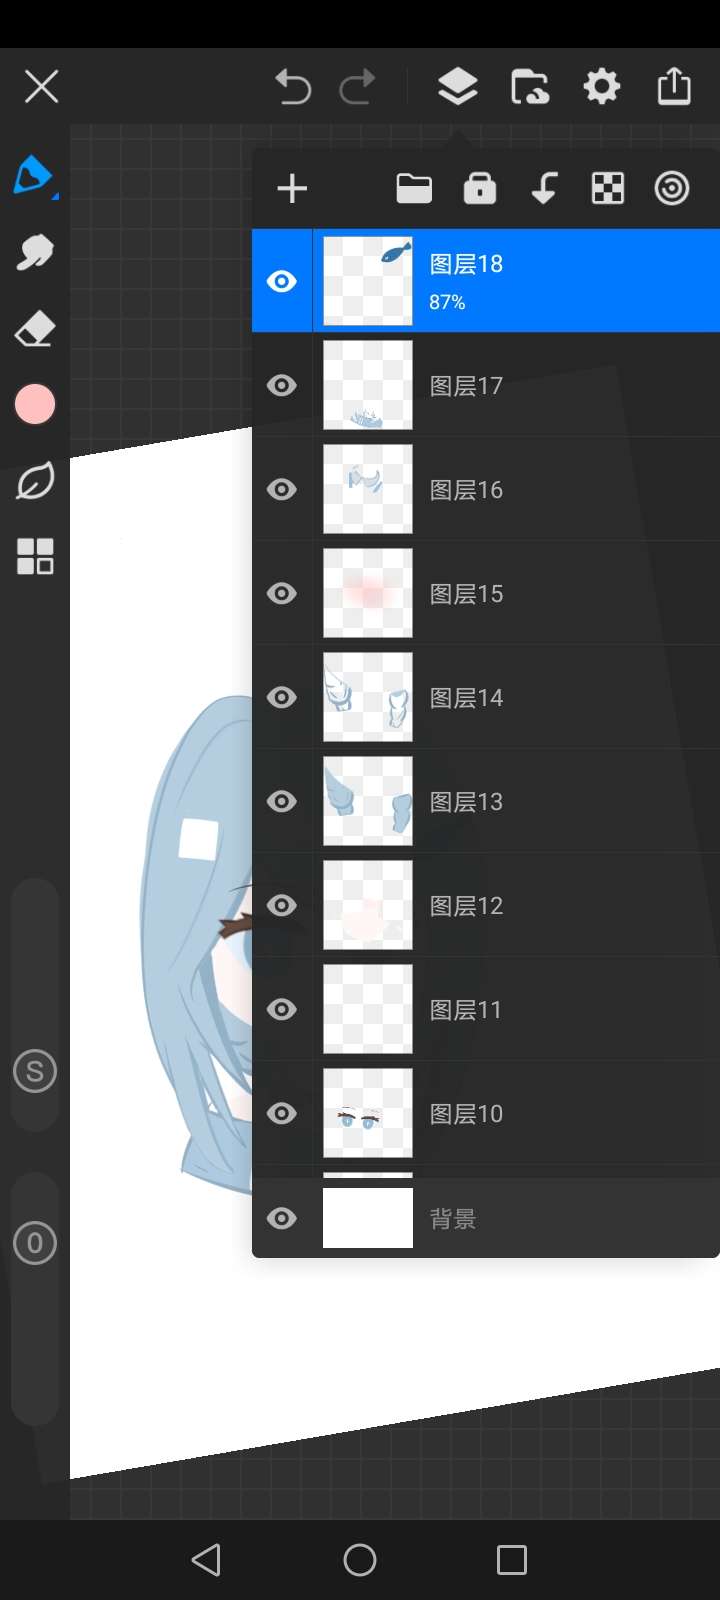720x1600 pixels.
Task: Click the S size slider button
Action: coord(35,1072)
